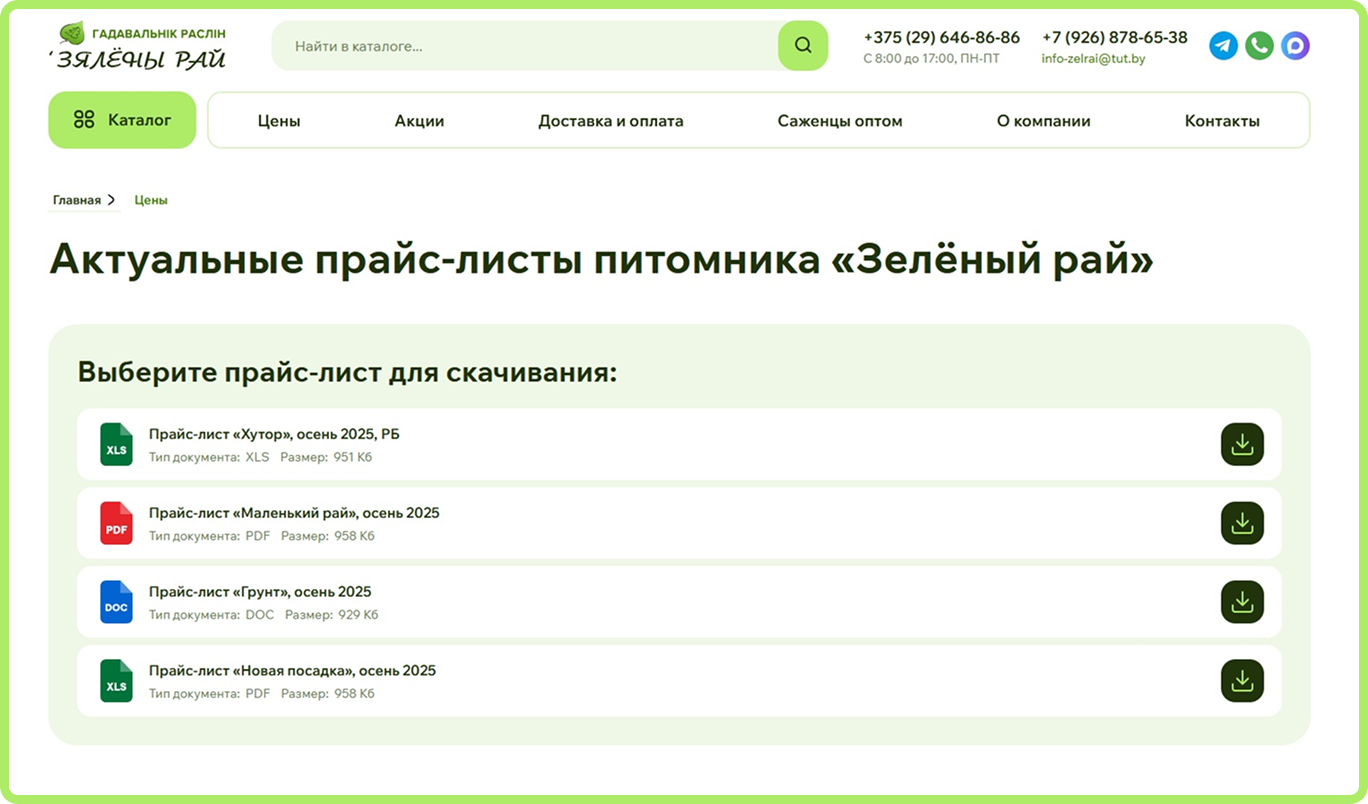Select Саженцы оптом in navigation

[840, 121]
